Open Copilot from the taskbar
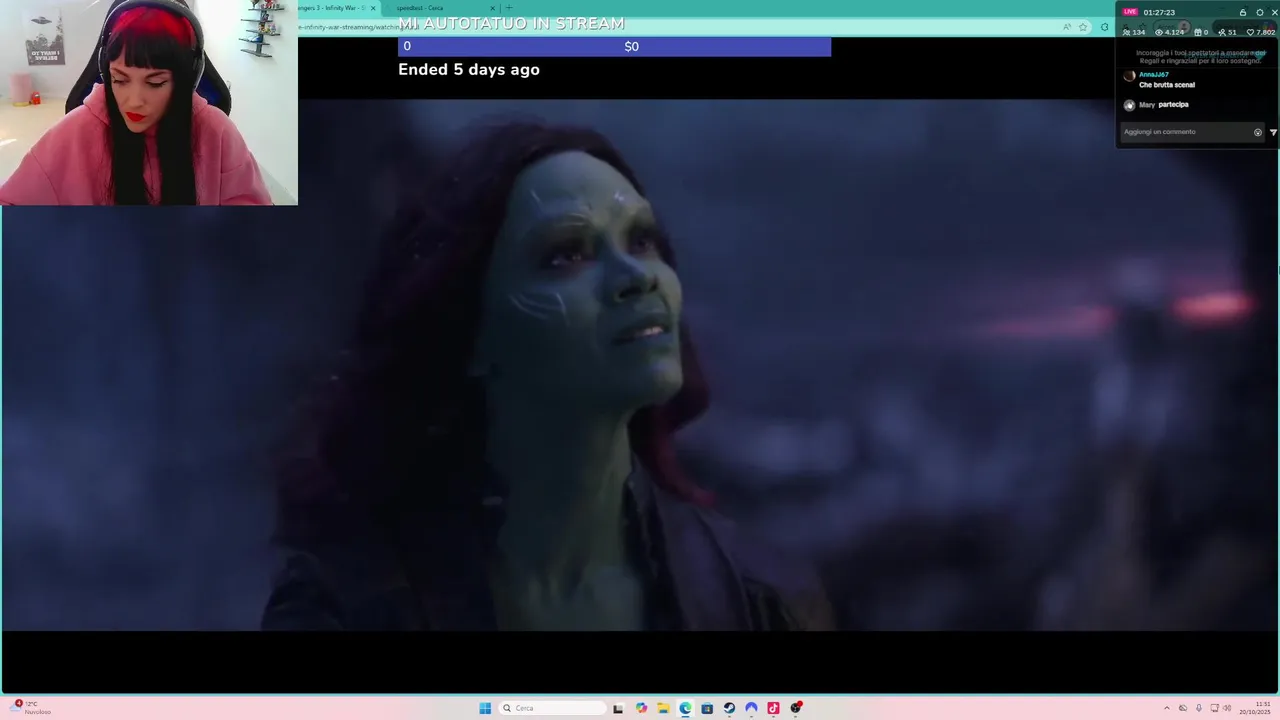 pos(641,708)
